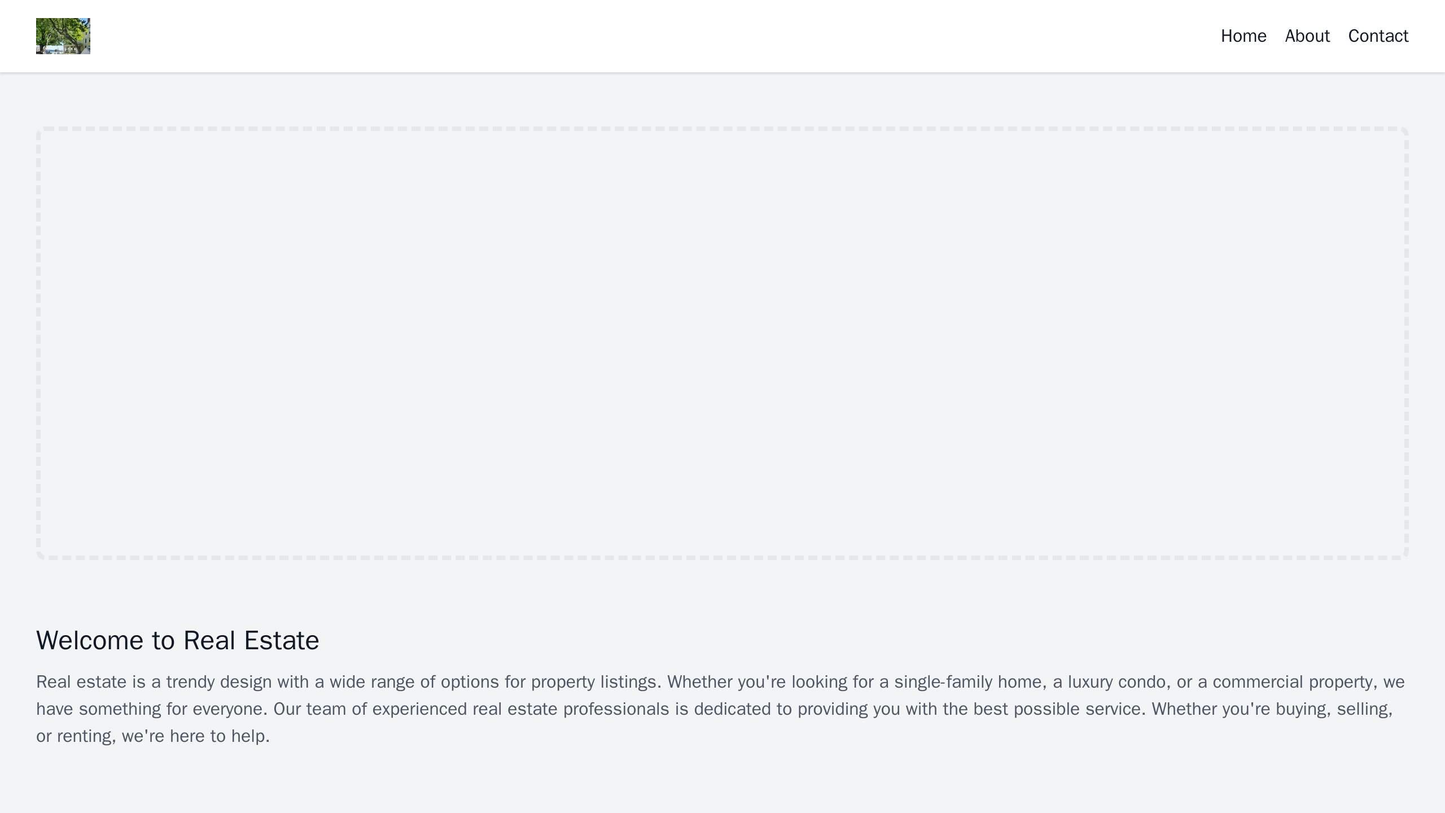Click the house photo logo in header
This screenshot has width=1445, height=813.
coord(63,36)
